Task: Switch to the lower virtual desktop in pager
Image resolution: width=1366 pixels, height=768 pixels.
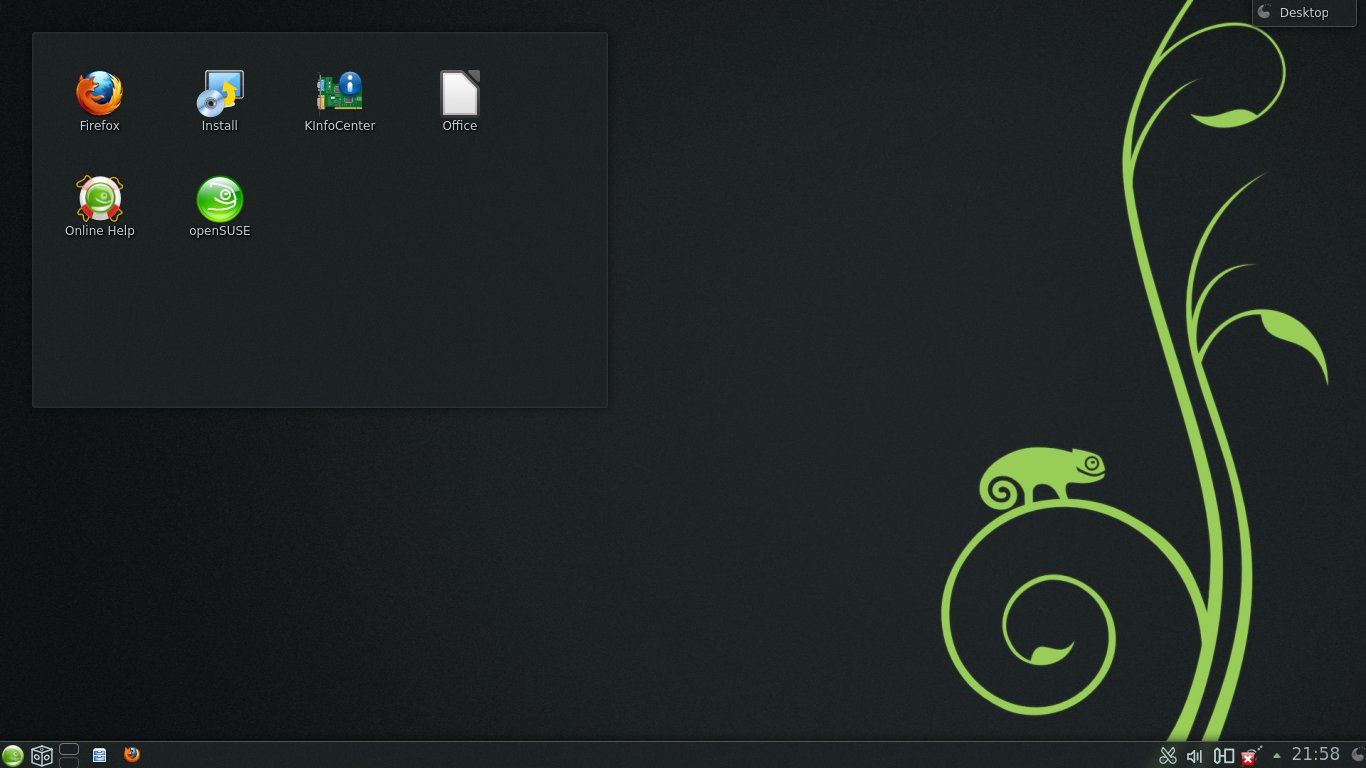Action: (69, 762)
